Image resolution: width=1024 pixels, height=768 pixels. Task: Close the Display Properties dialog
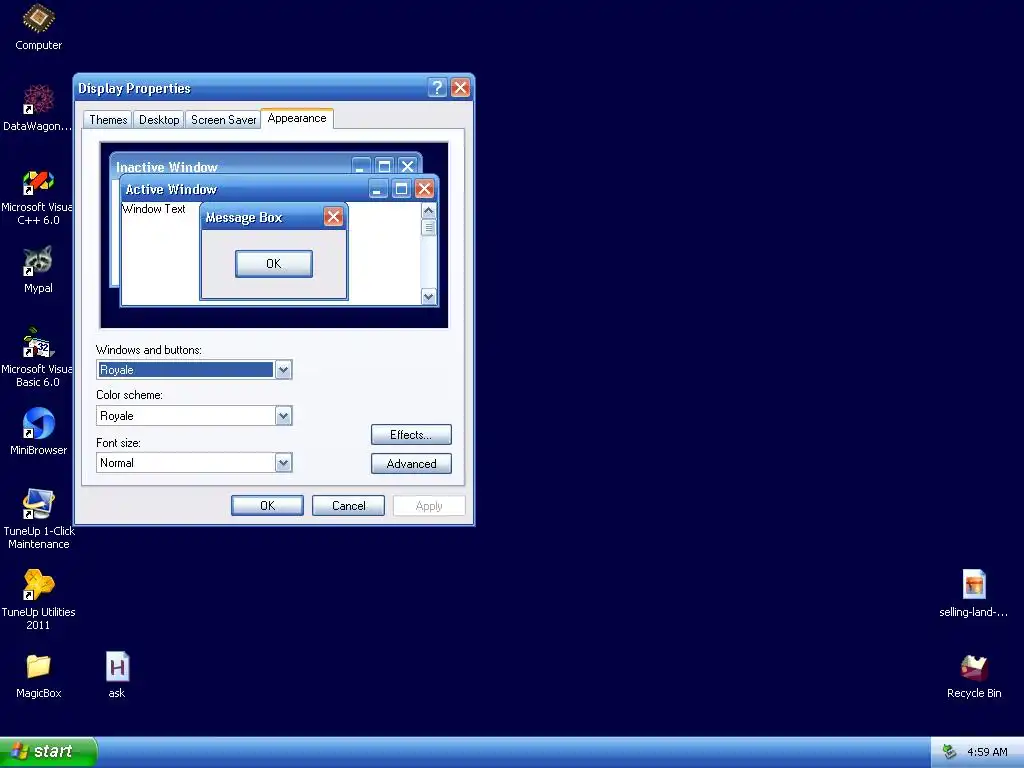pyautogui.click(x=460, y=88)
